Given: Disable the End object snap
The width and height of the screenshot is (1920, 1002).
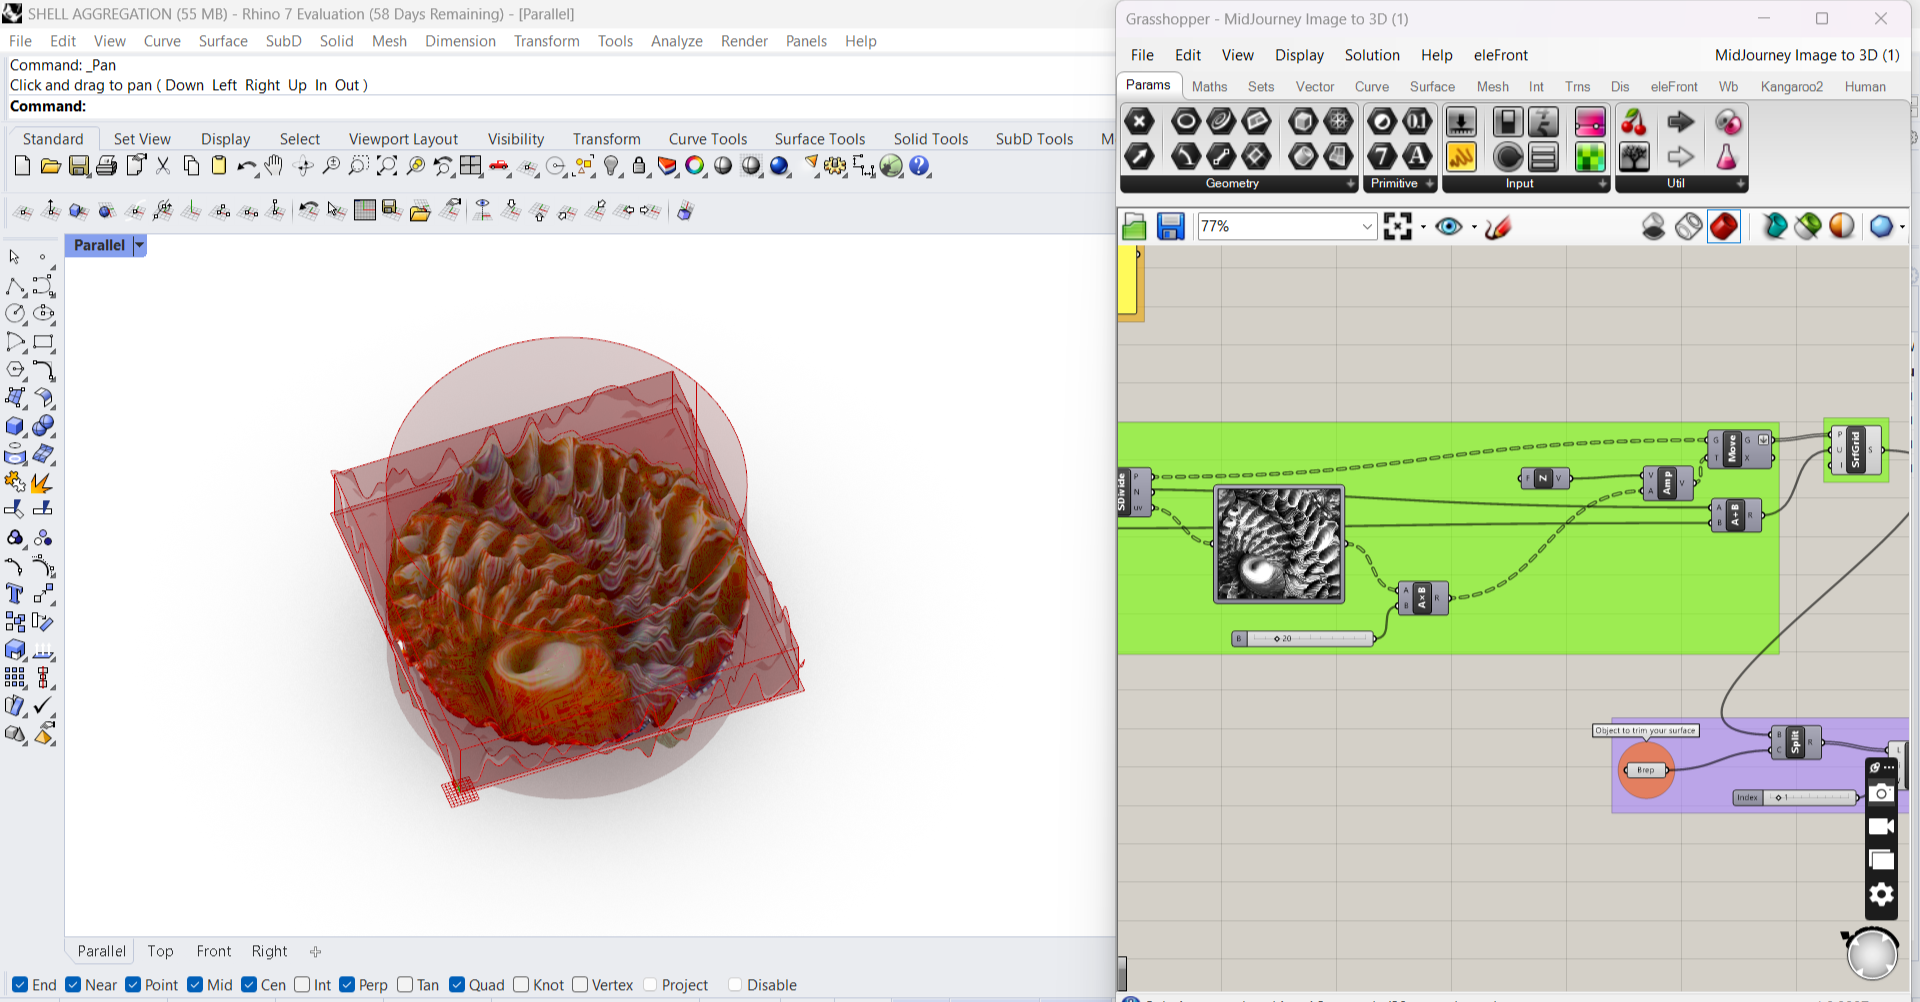Looking at the screenshot, I should tap(20, 985).
